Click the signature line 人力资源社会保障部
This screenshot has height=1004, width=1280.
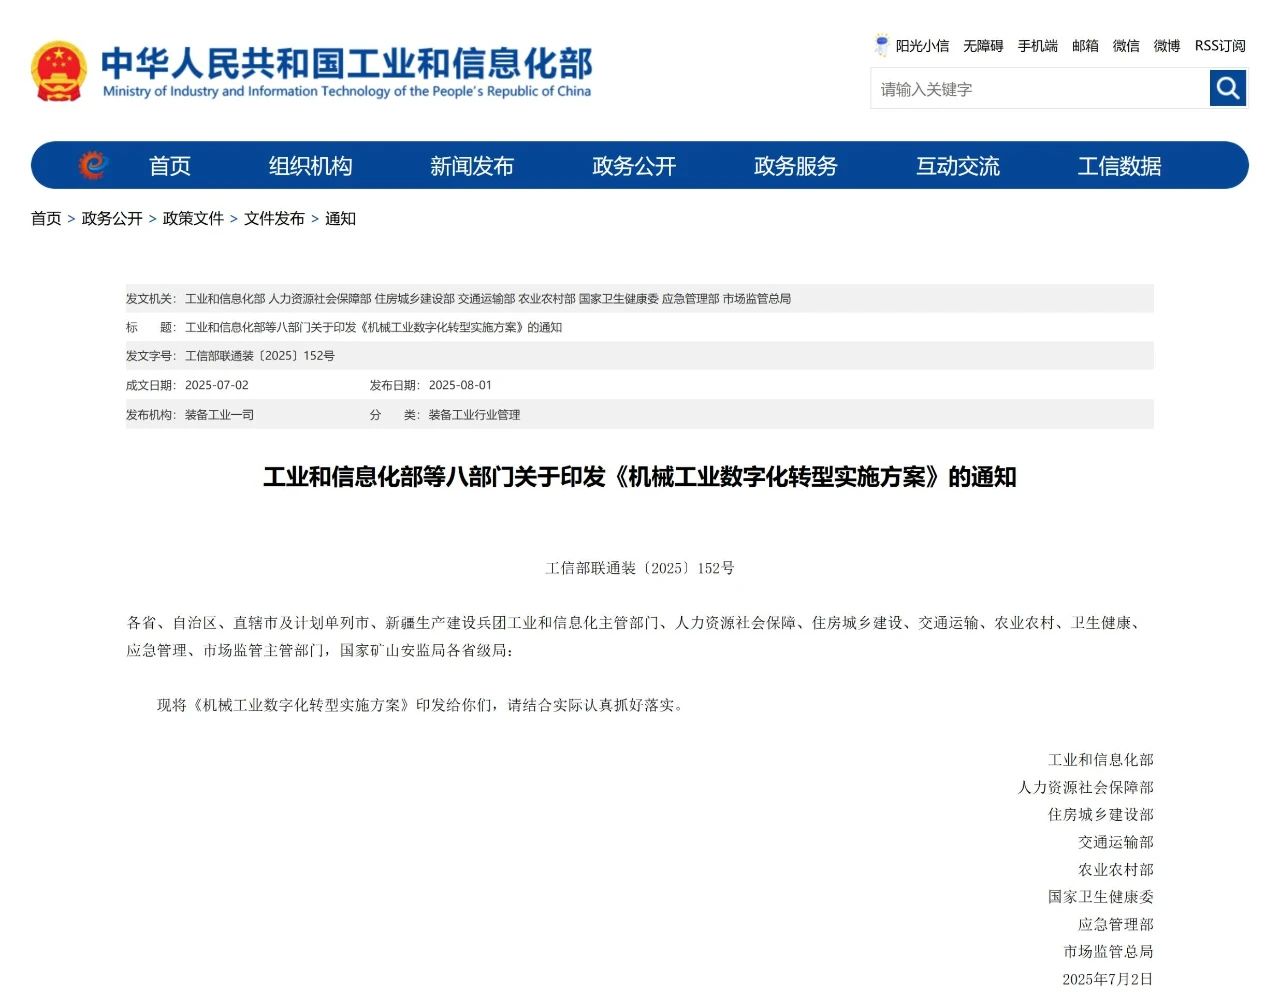click(1086, 787)
